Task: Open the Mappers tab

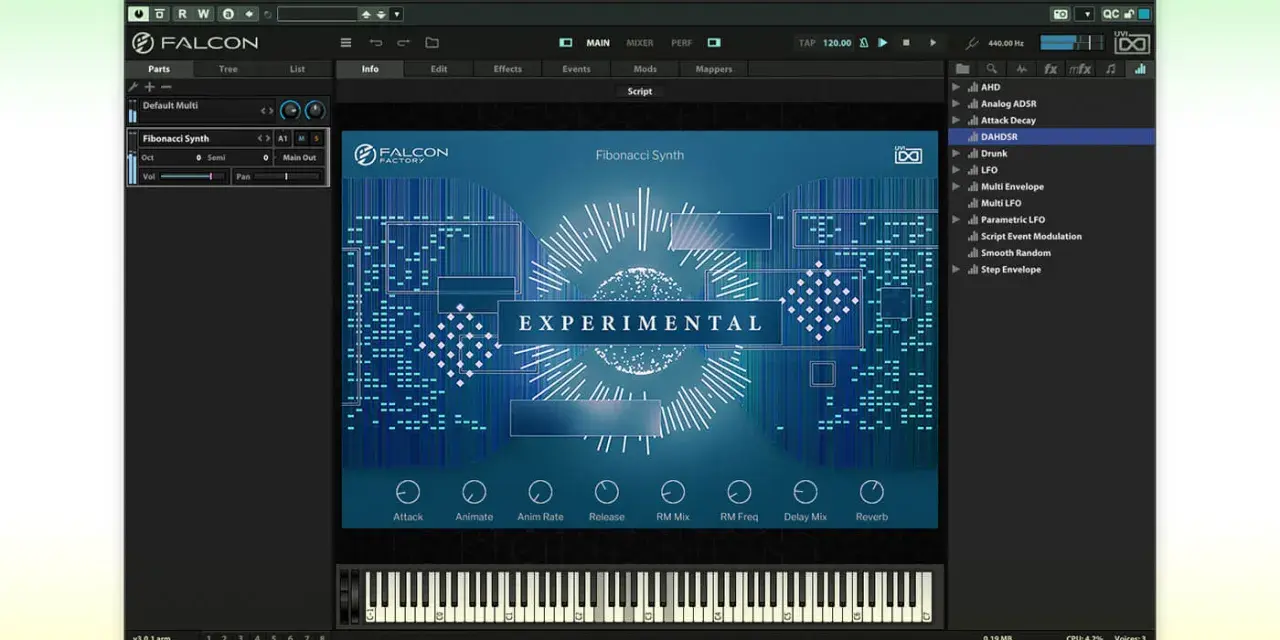Action: [714, 69]
